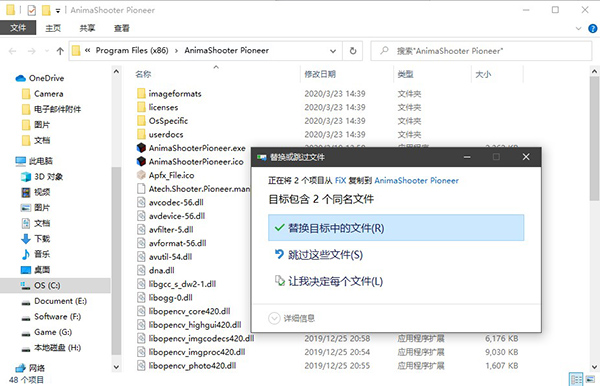The width and height of the screenshot is (600, 386).
Task: Select 本地磁盘 (H:) drive
Action: (x=51, y=348)
